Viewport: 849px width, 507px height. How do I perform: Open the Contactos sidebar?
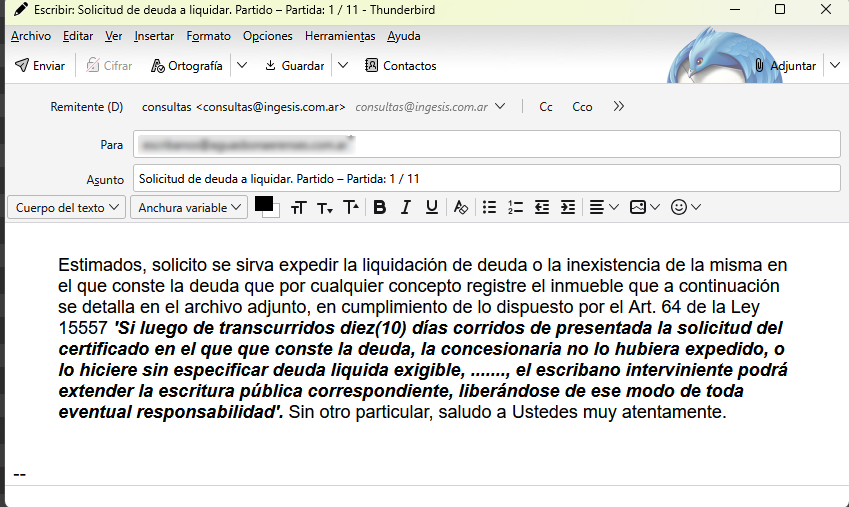click(x=400, y=66)
